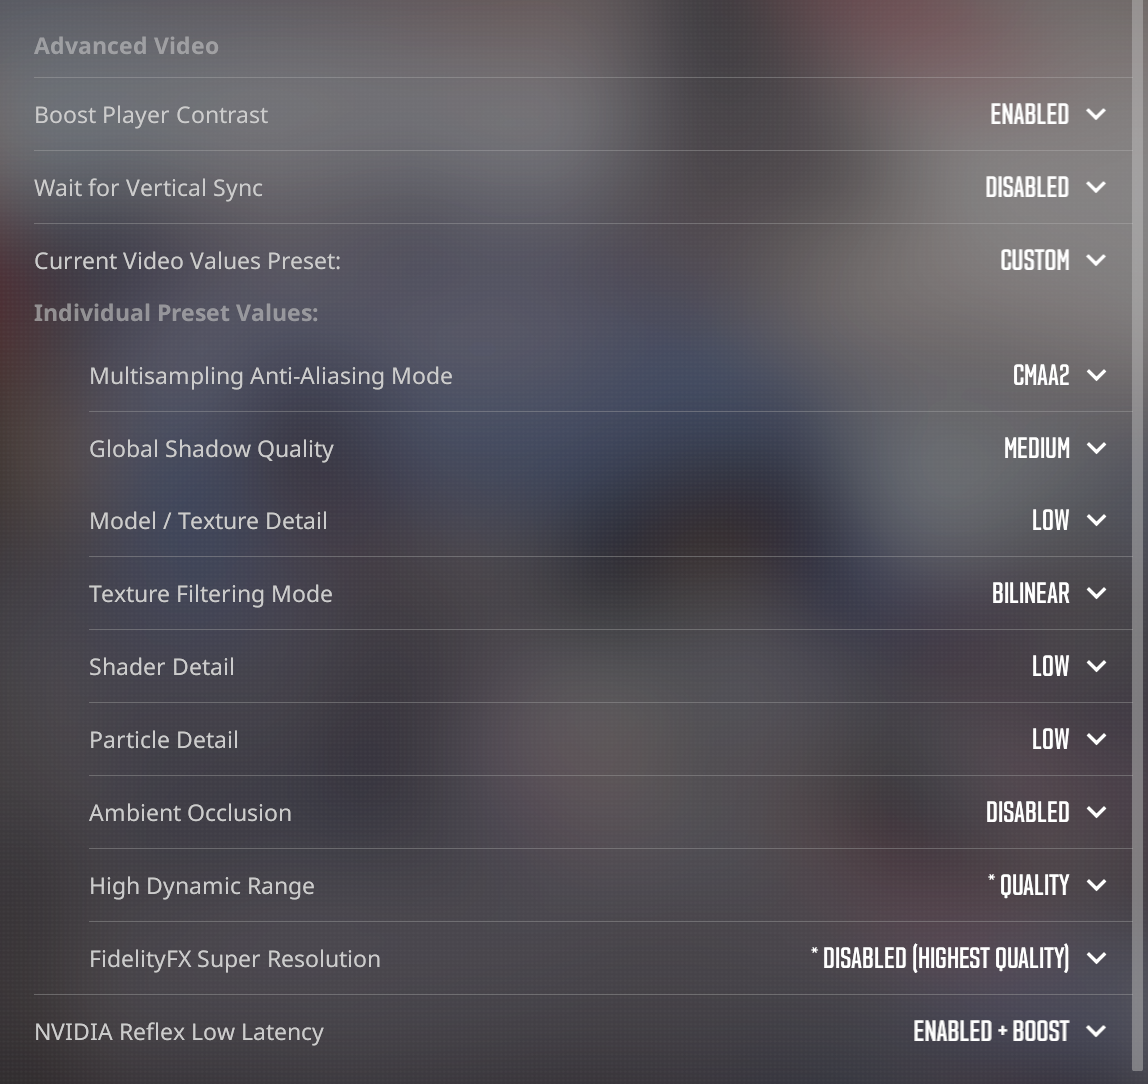Open the Global Shadow Quality dropdown

pyautogui.click(x=1096, y=449)
